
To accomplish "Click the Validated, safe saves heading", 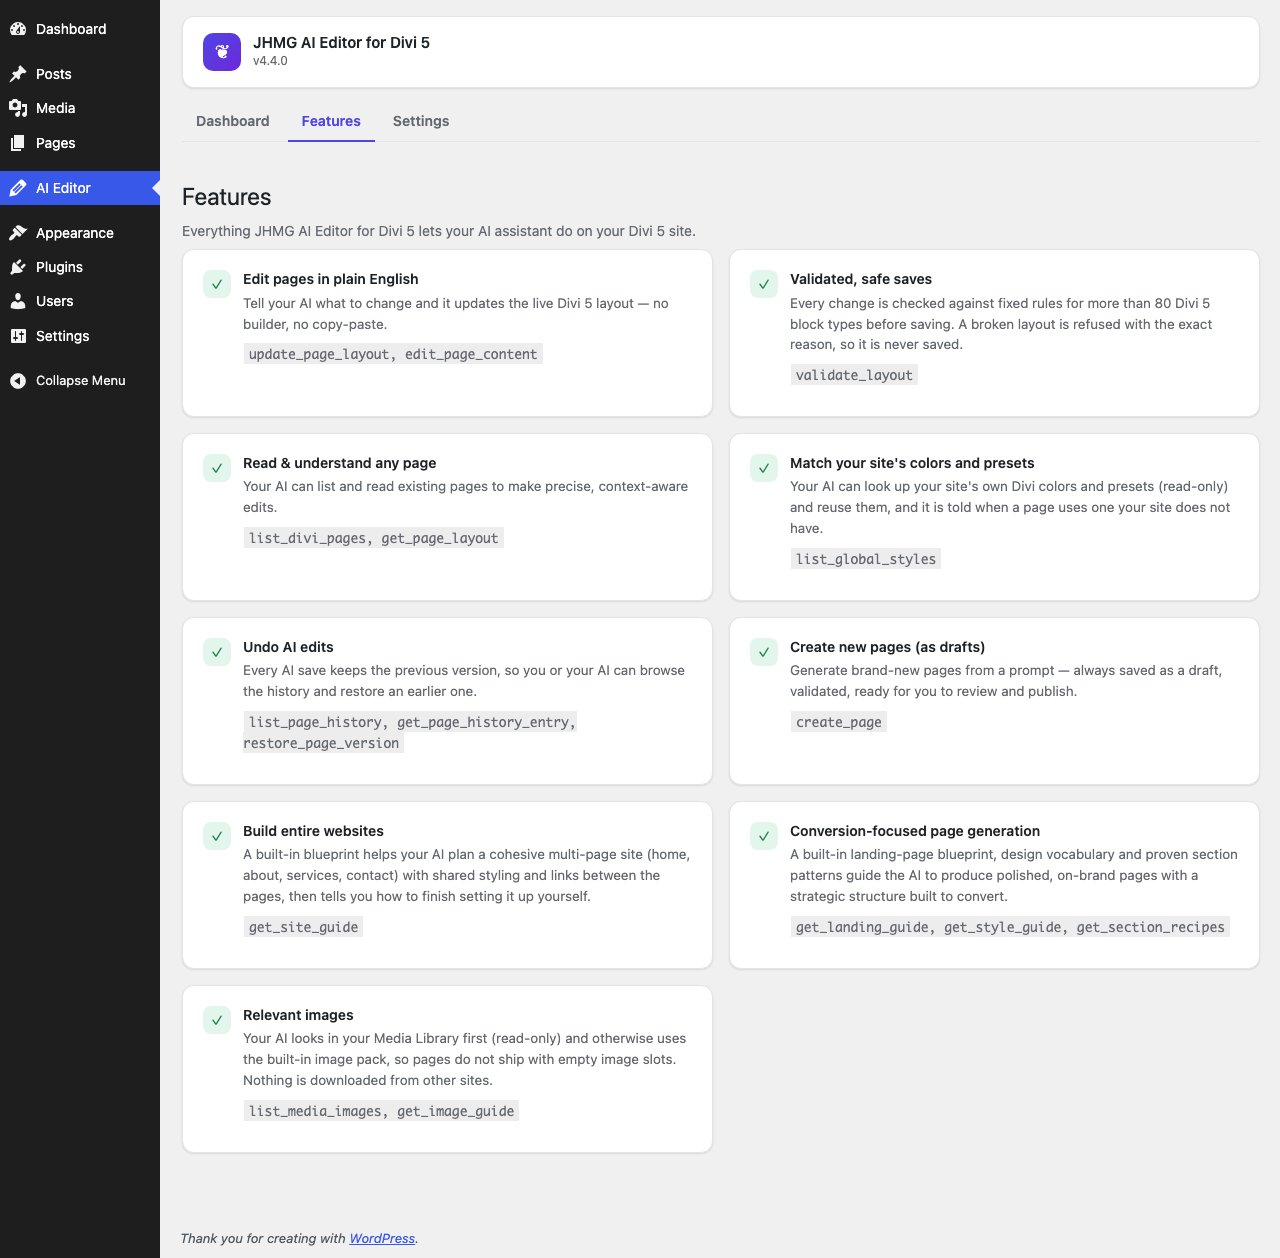I will click(861, 279).
